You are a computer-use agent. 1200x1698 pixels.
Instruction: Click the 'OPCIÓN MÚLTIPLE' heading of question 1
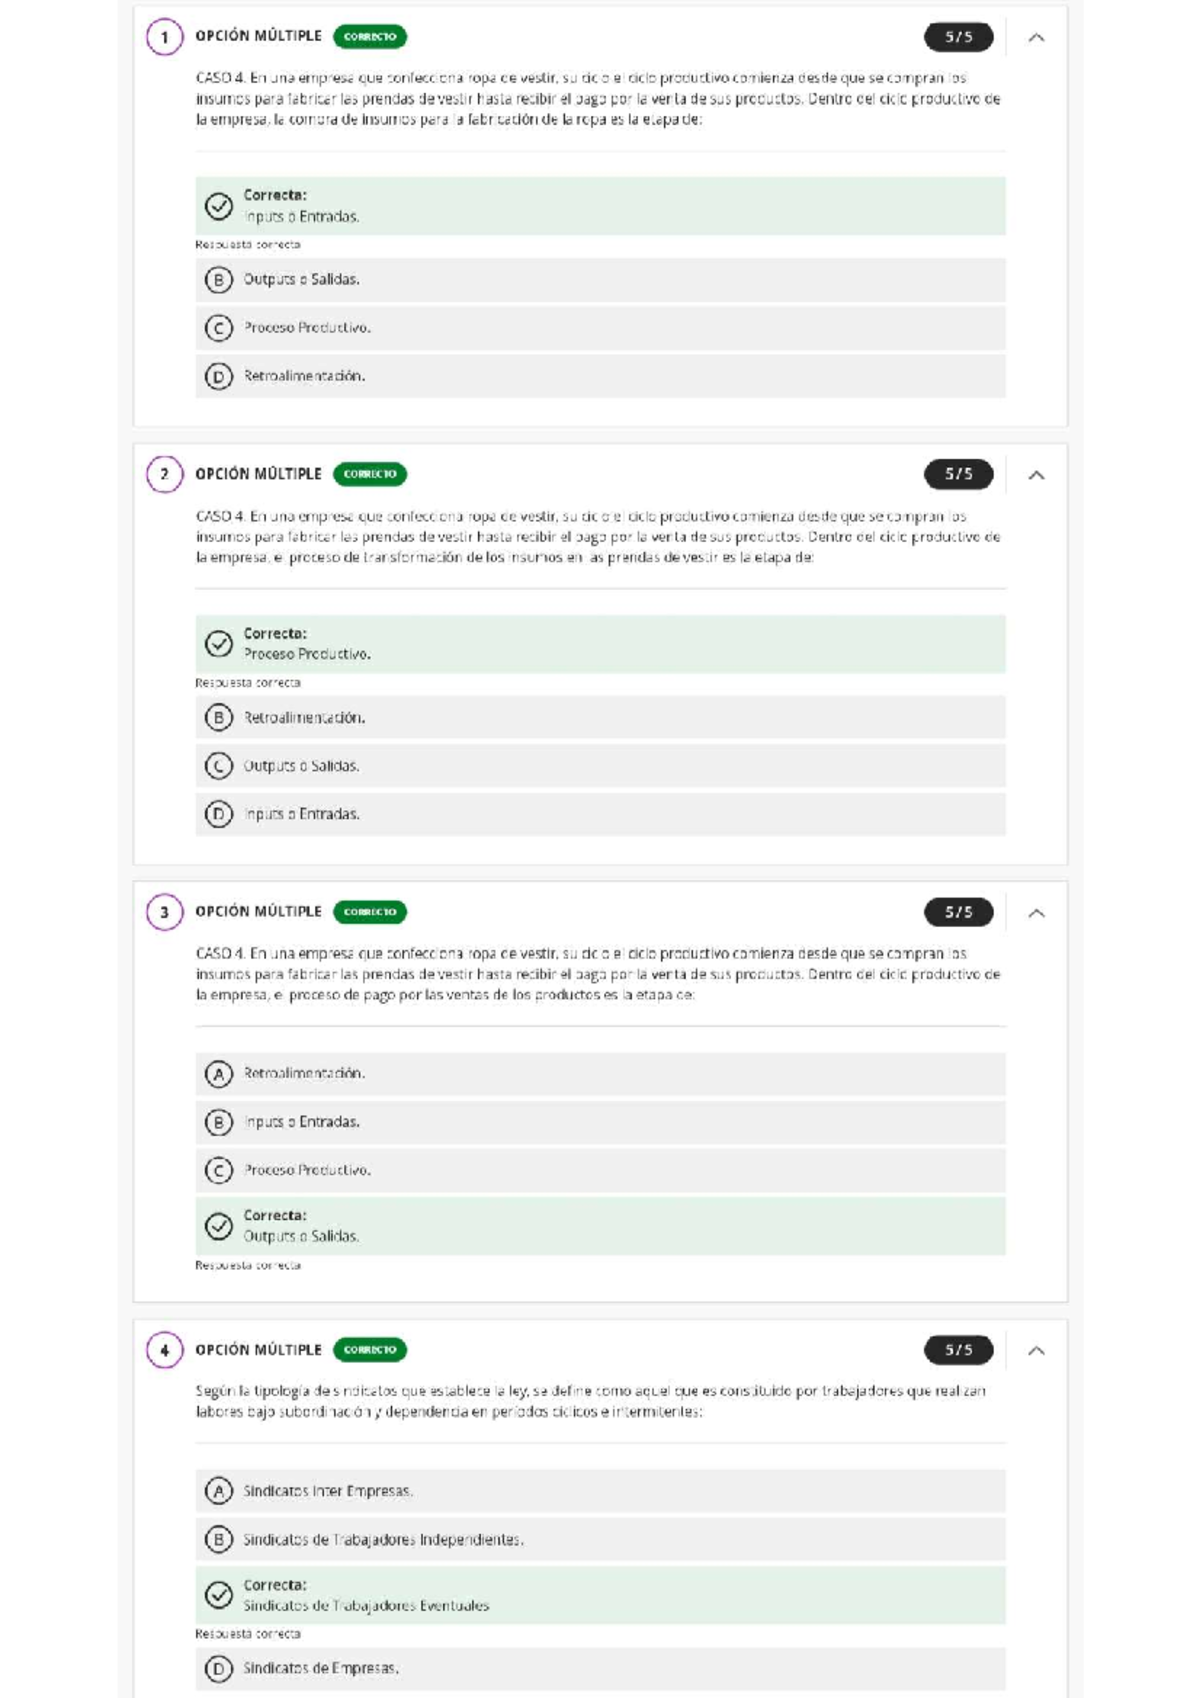point(258,36)
